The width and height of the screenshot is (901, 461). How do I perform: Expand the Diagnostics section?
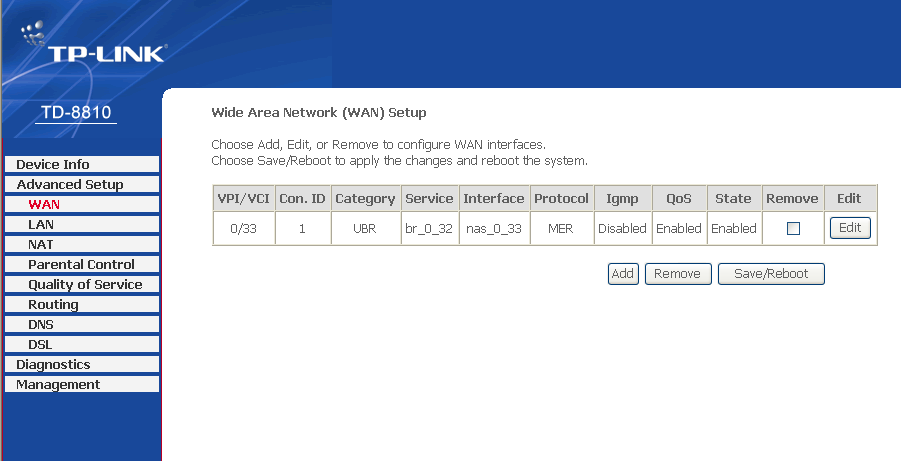[53, 364]
